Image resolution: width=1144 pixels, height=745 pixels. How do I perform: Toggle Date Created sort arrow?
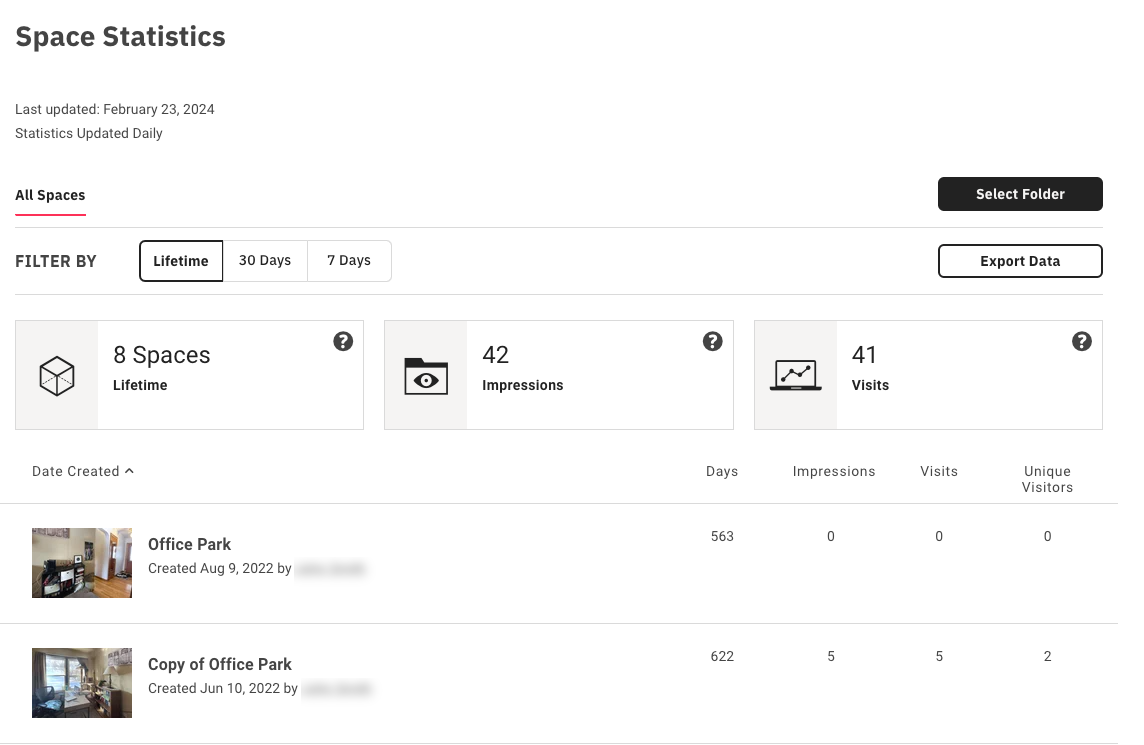(x=129, y=471)
